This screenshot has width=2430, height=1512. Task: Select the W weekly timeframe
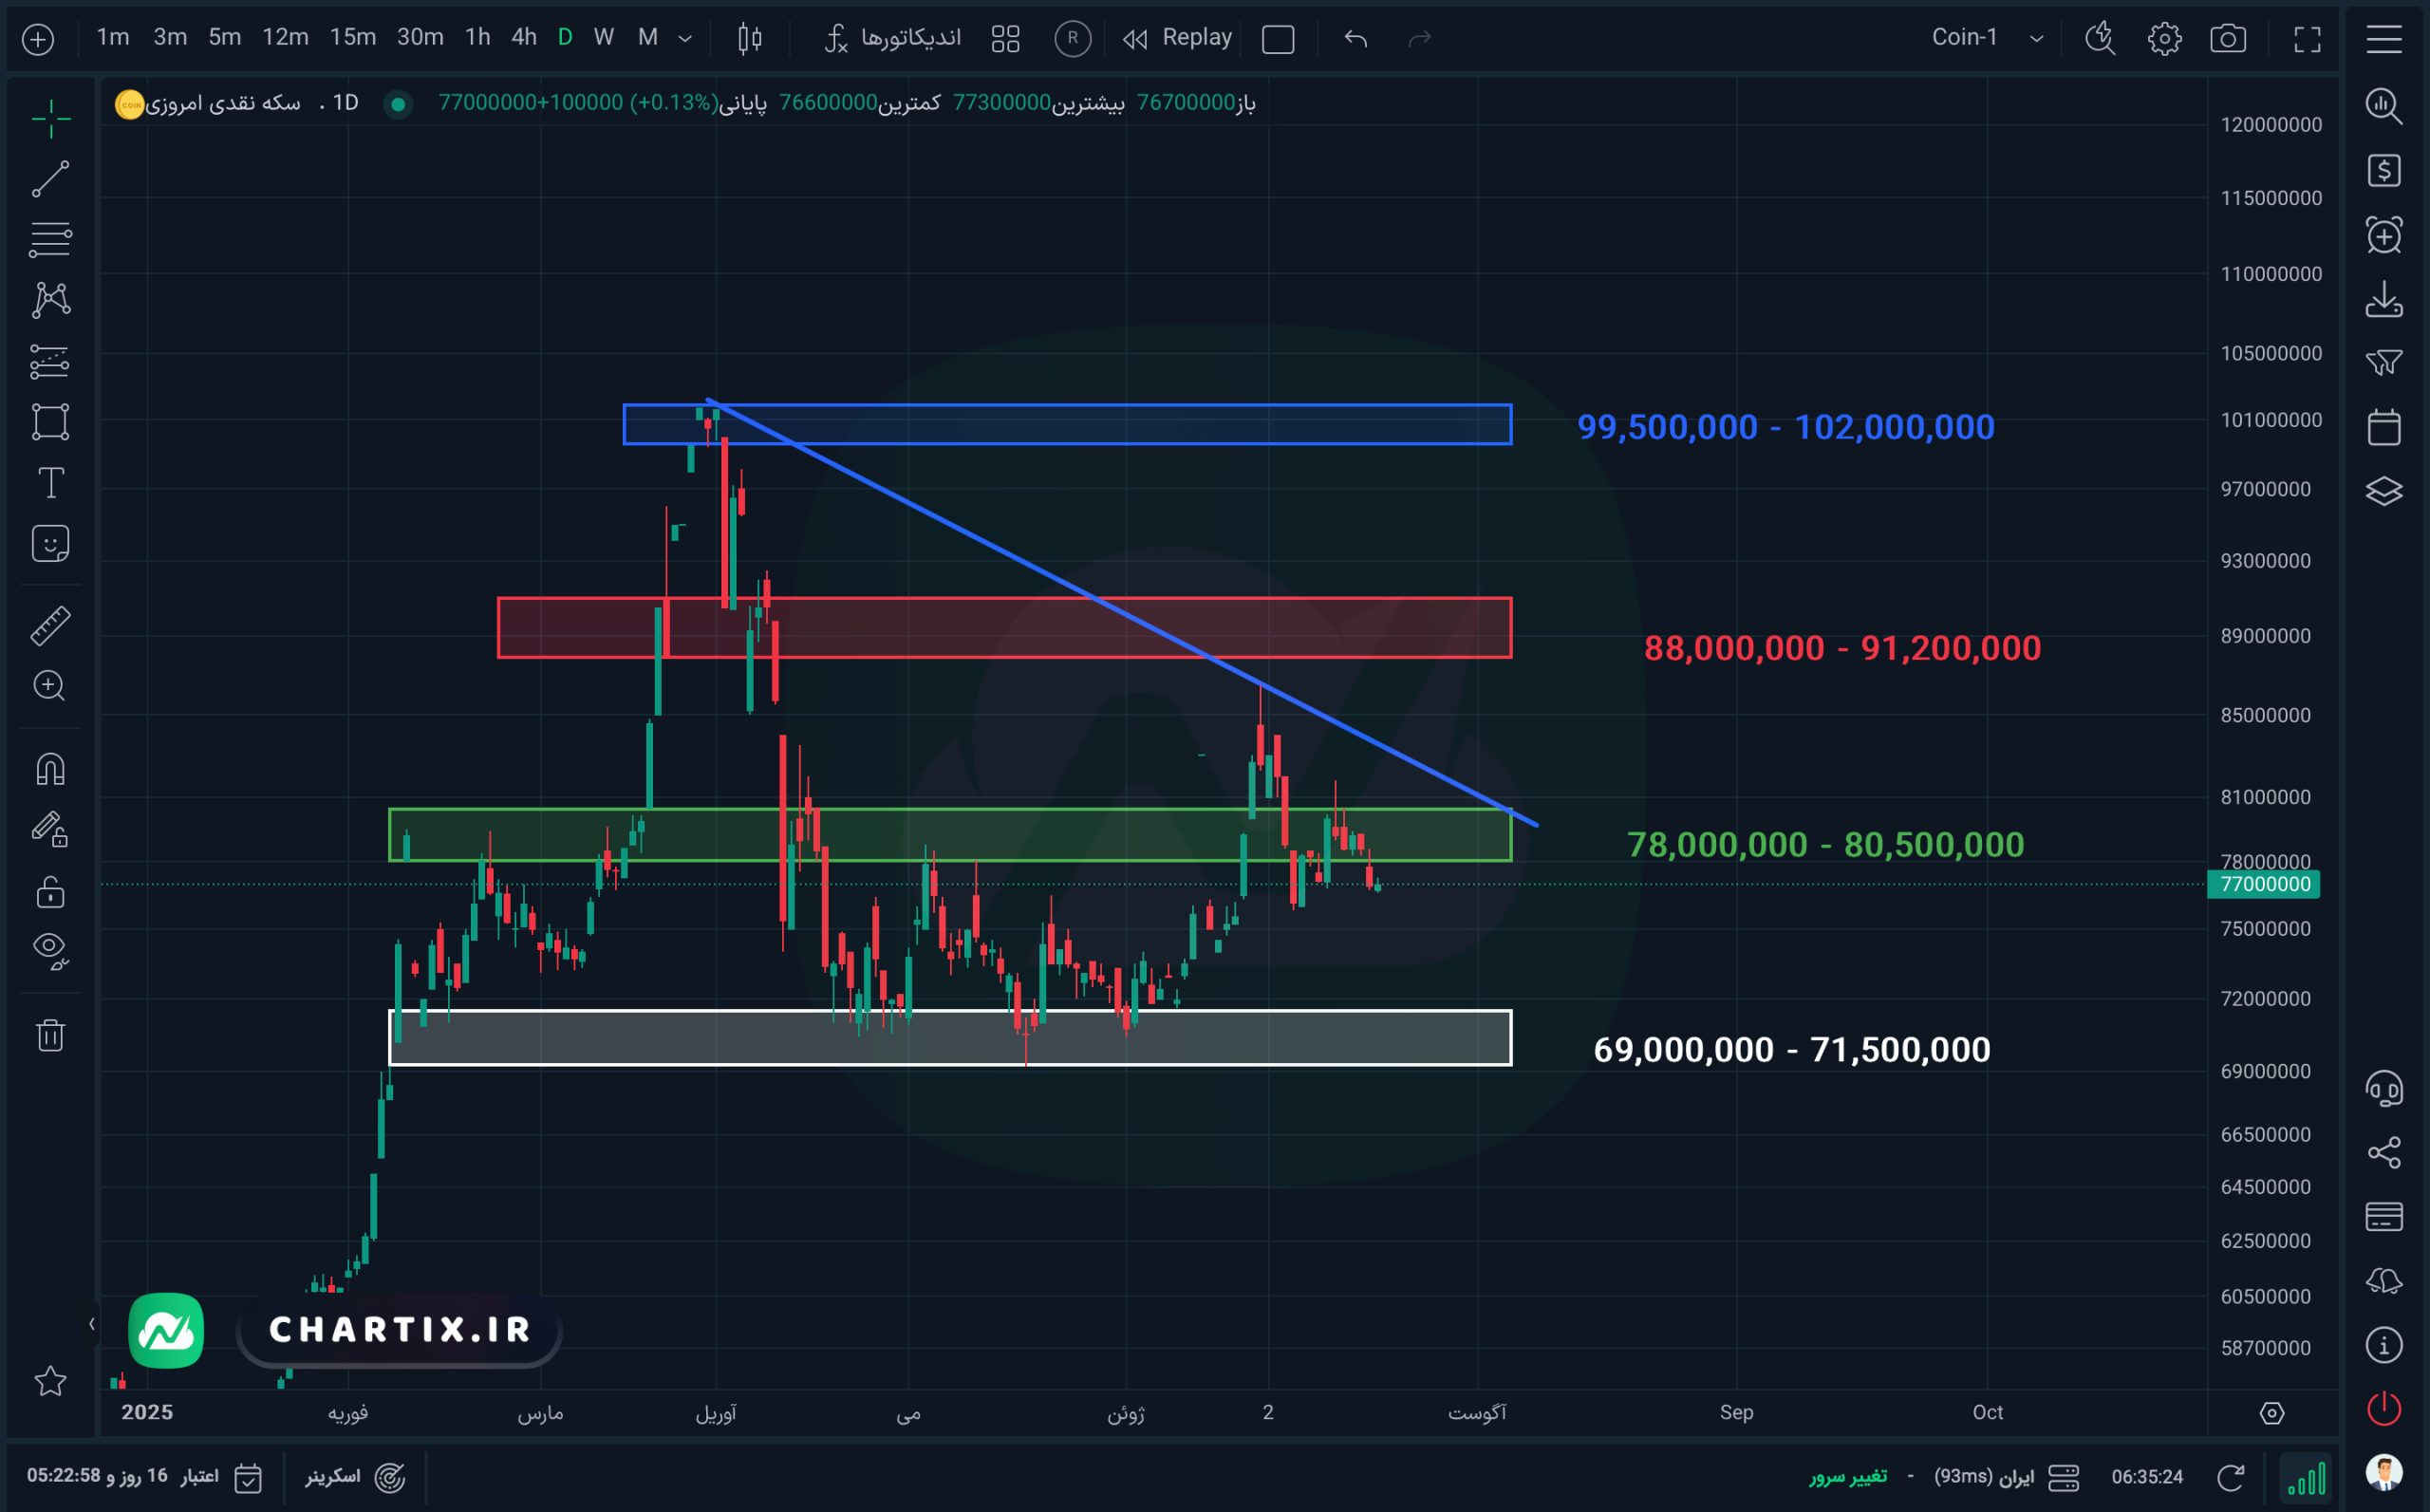pyautogui.click(x=603, y=38)
